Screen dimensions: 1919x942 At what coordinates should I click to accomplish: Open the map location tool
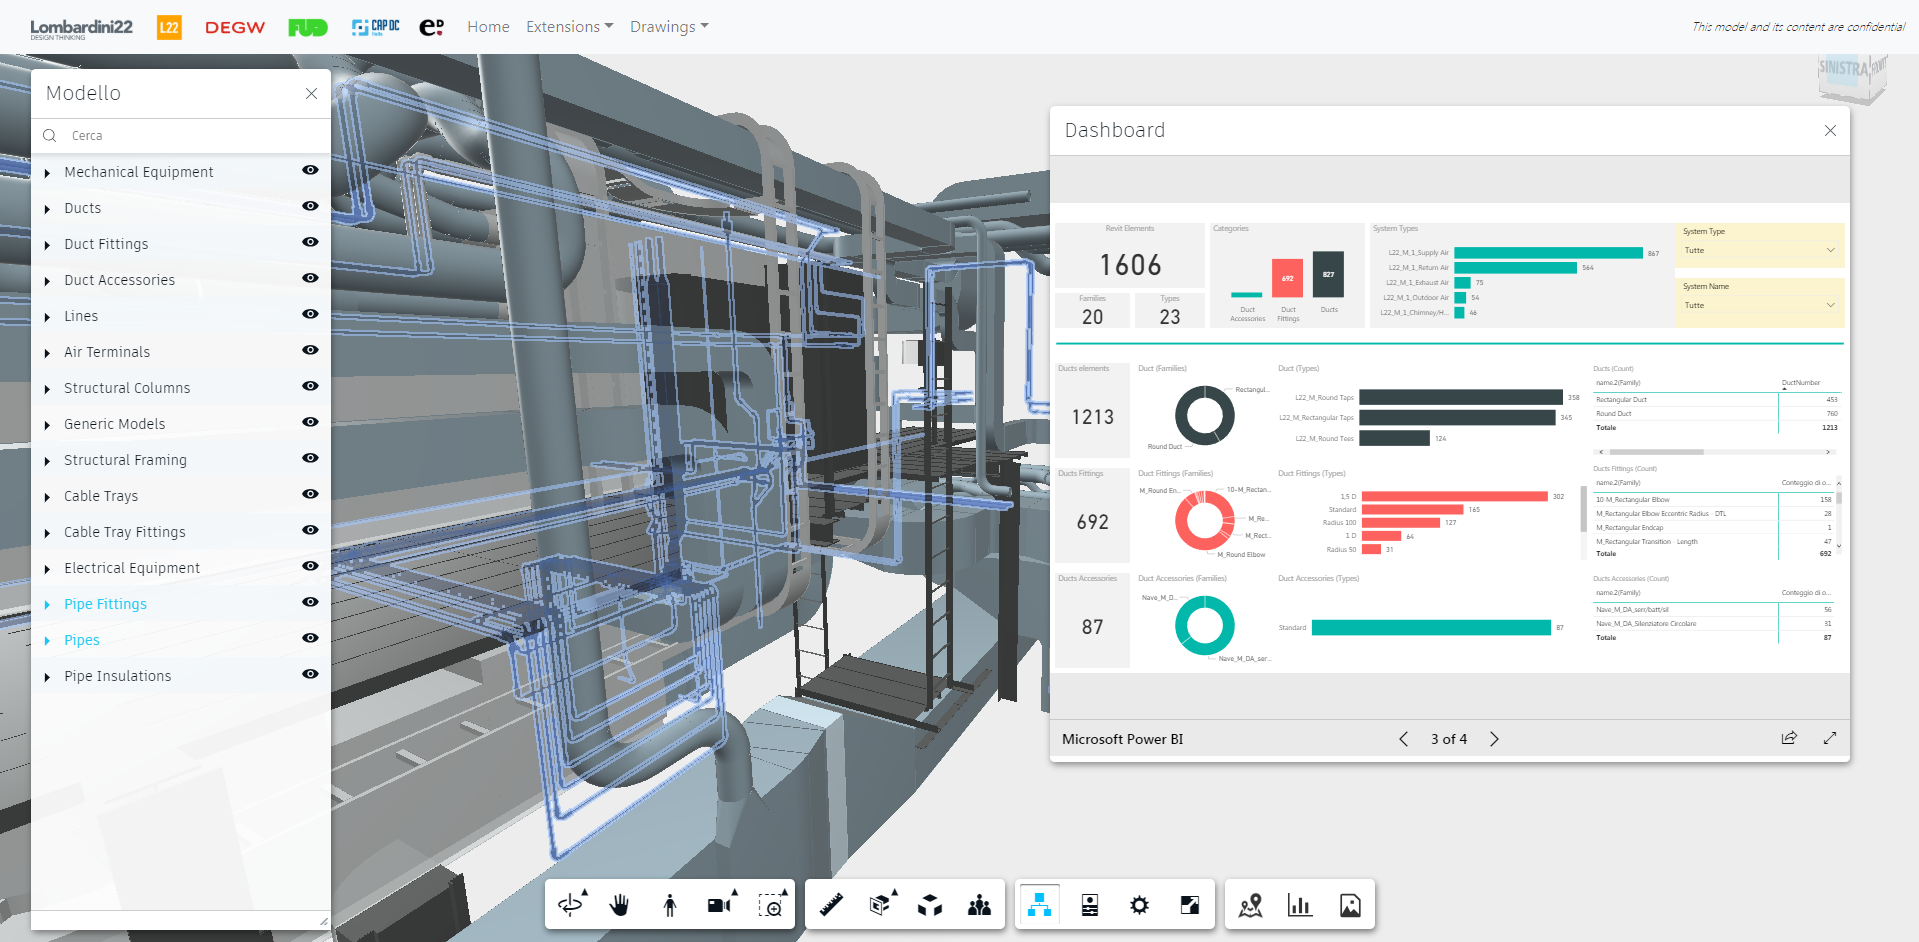pyautogui.click(x=1250, y=905)
